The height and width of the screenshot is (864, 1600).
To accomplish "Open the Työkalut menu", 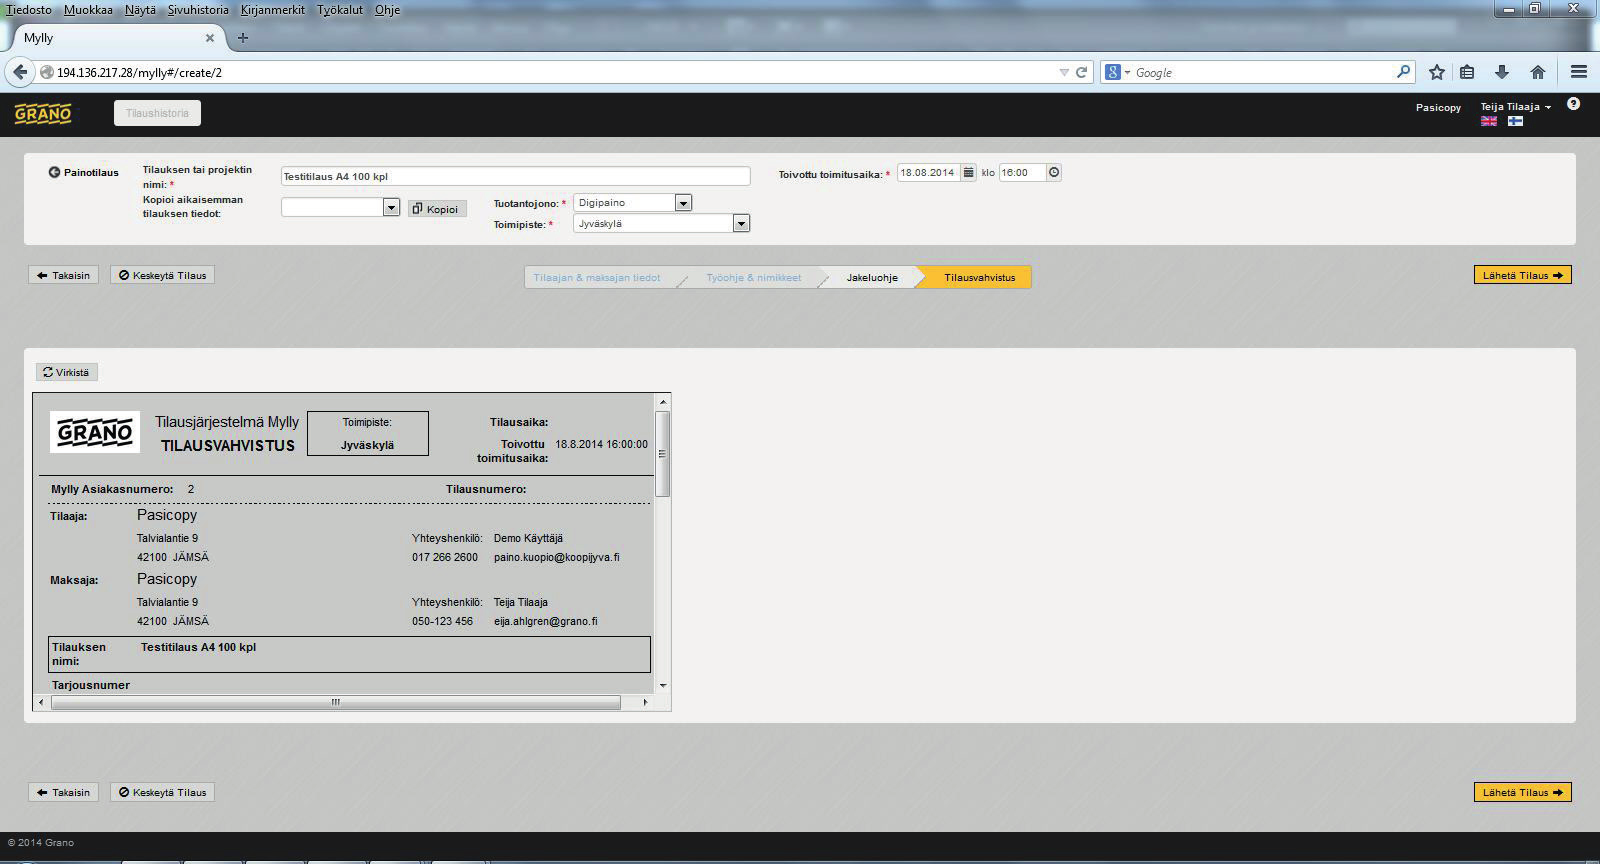I will 340,10.
